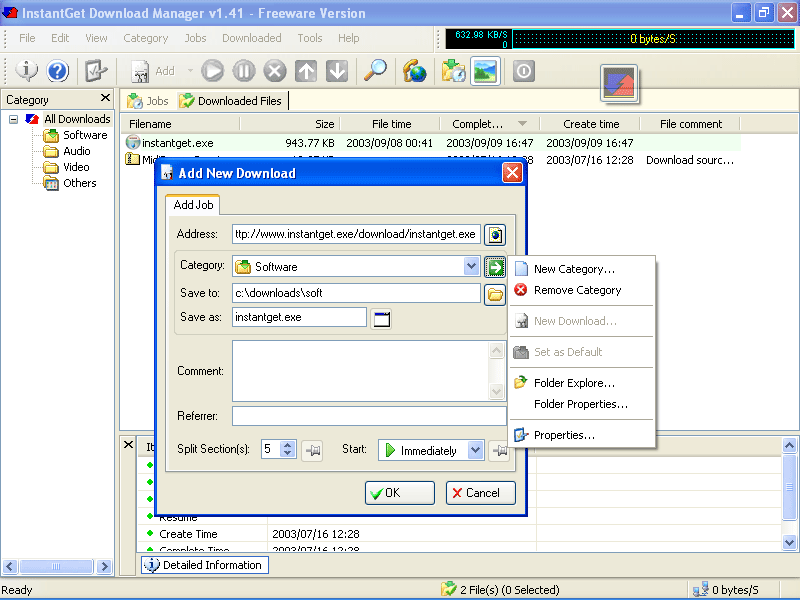Click the Move Down arrow toolbar icon

point(337,70)
